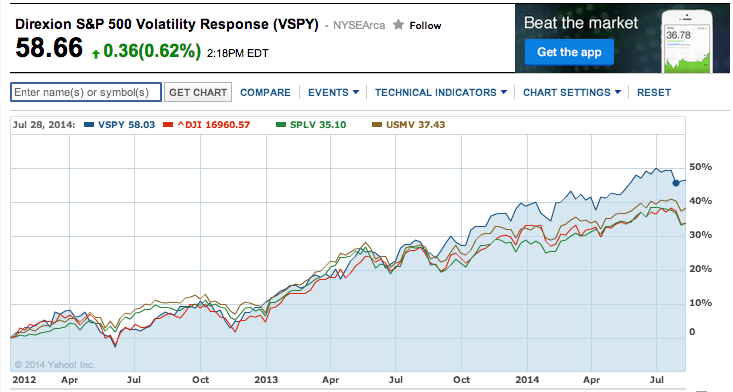733x392 pixels.
Task: Click the GET CHART button
Action: 198,92
